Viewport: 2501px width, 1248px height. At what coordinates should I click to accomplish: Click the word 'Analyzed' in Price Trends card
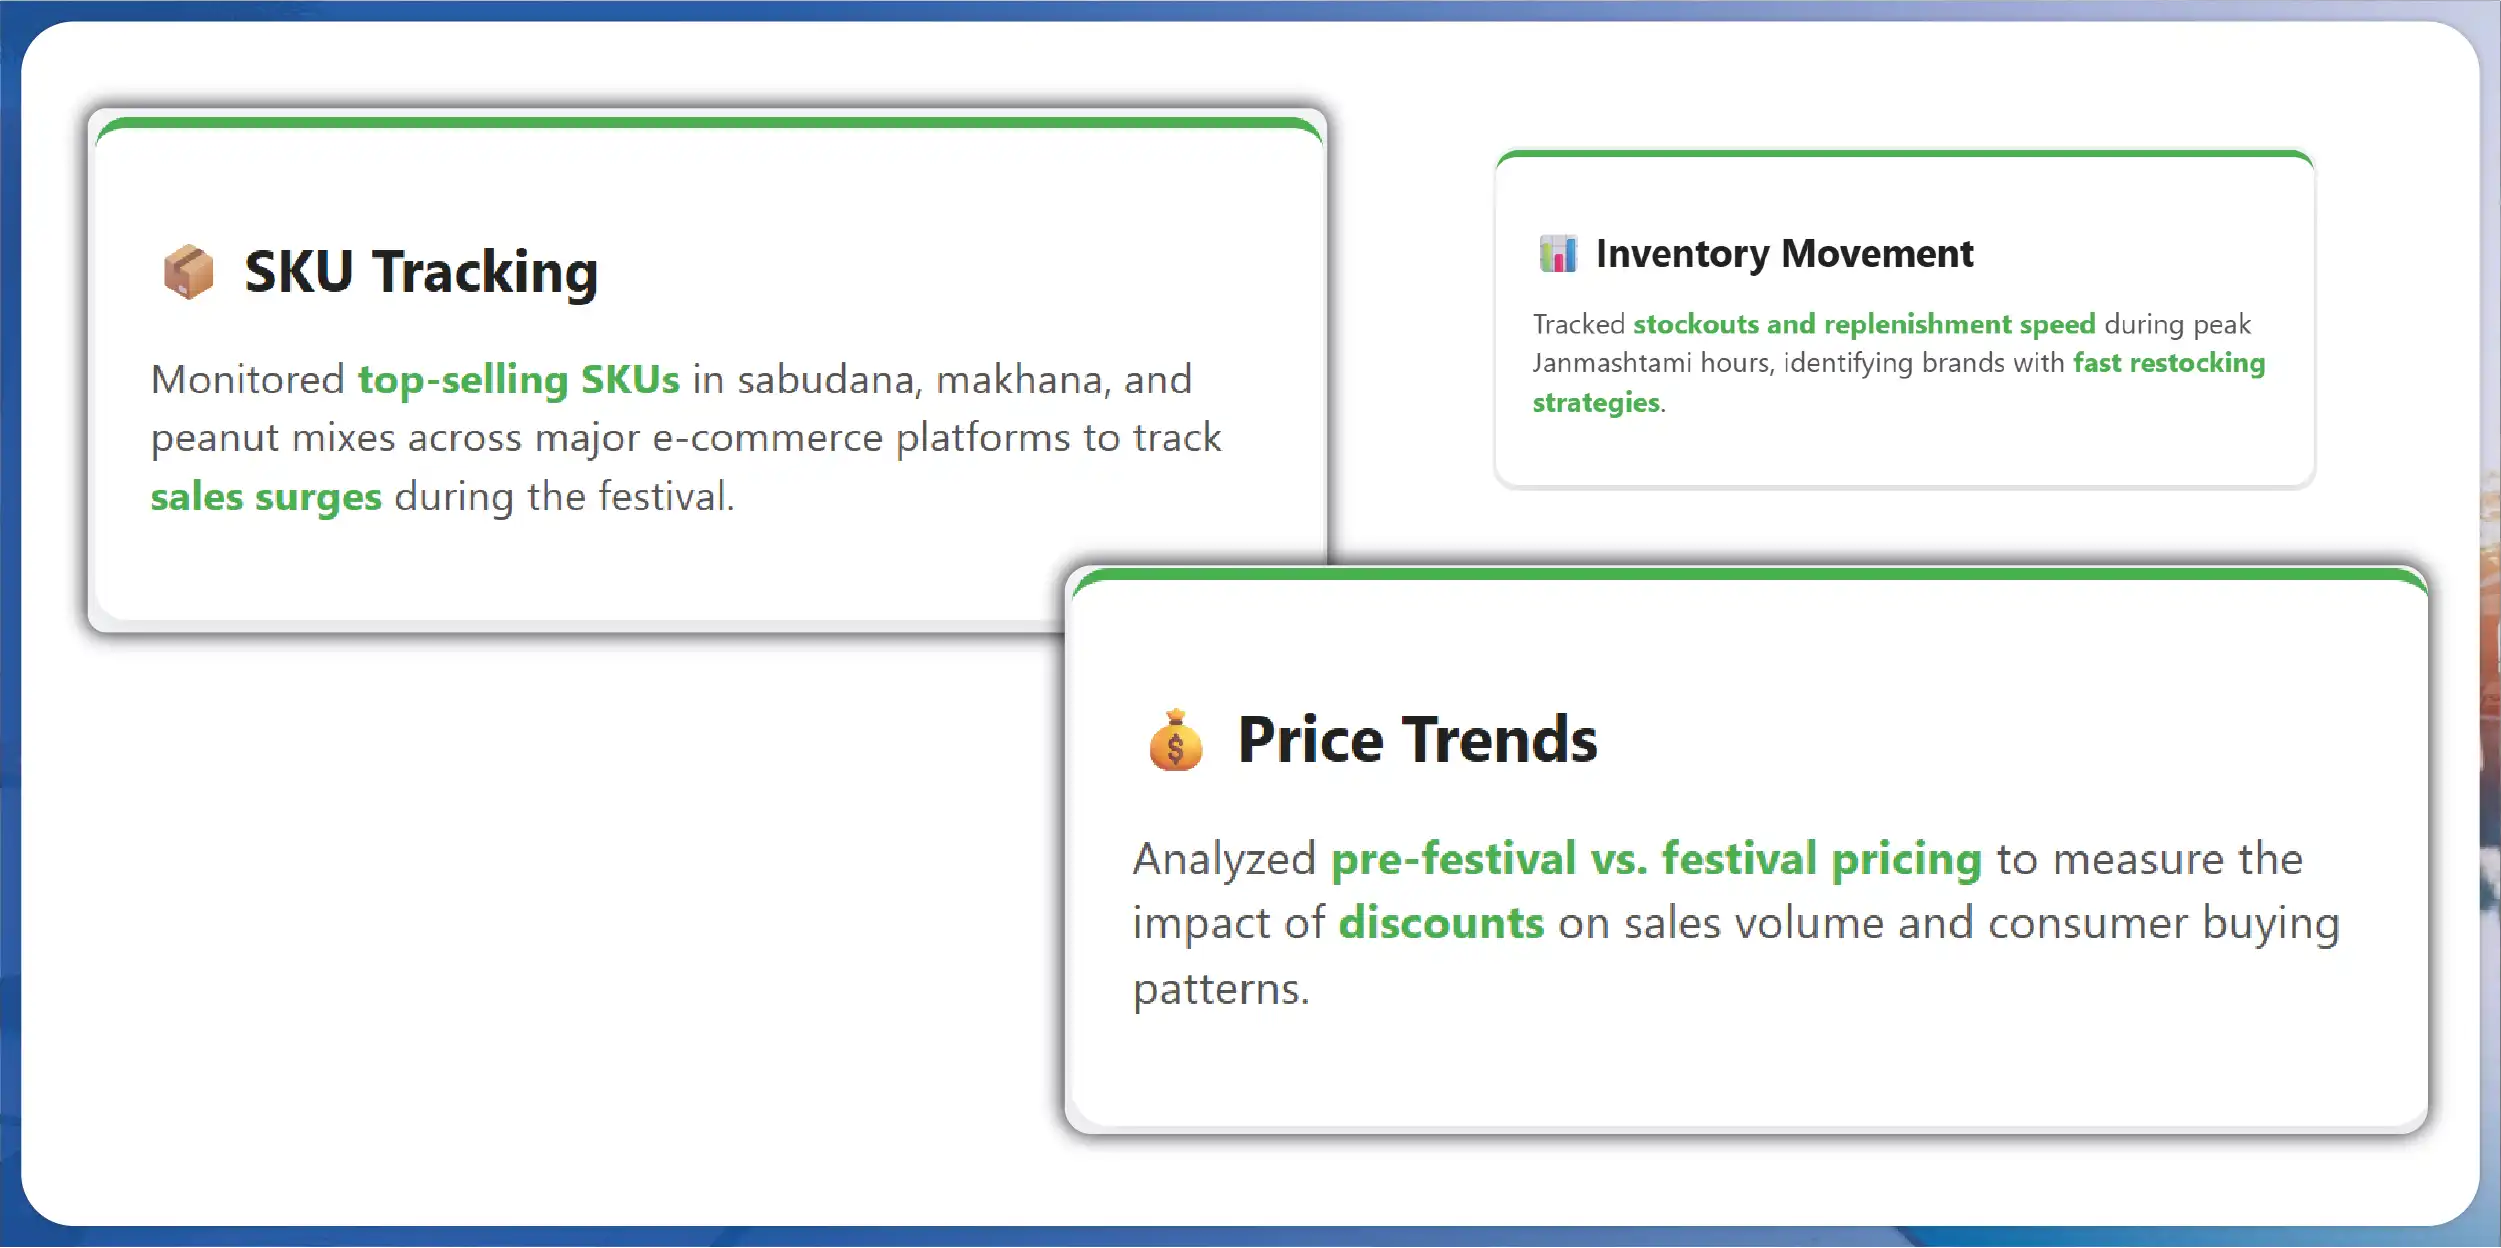[1223, 859]
